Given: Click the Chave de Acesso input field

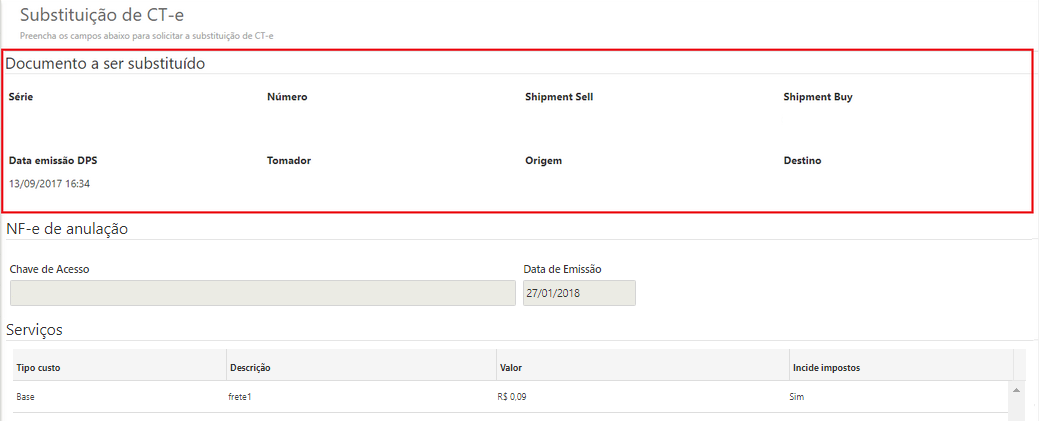Looking at the screenshot, I should (x=262, y=293).
